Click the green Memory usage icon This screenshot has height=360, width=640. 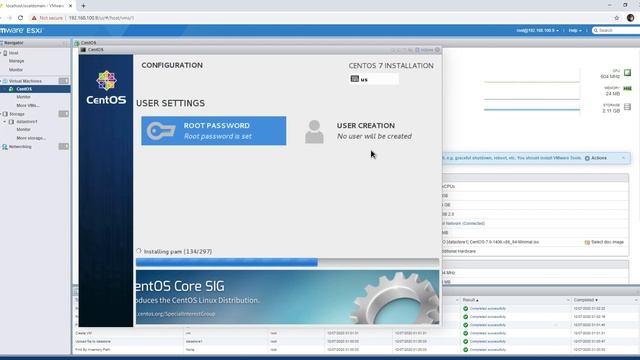point(627,89)
